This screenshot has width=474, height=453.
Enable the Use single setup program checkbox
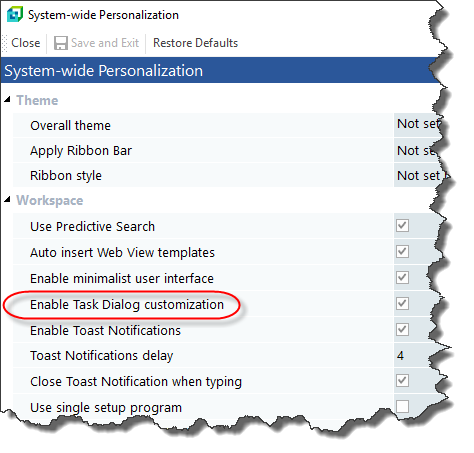[403, 407]
